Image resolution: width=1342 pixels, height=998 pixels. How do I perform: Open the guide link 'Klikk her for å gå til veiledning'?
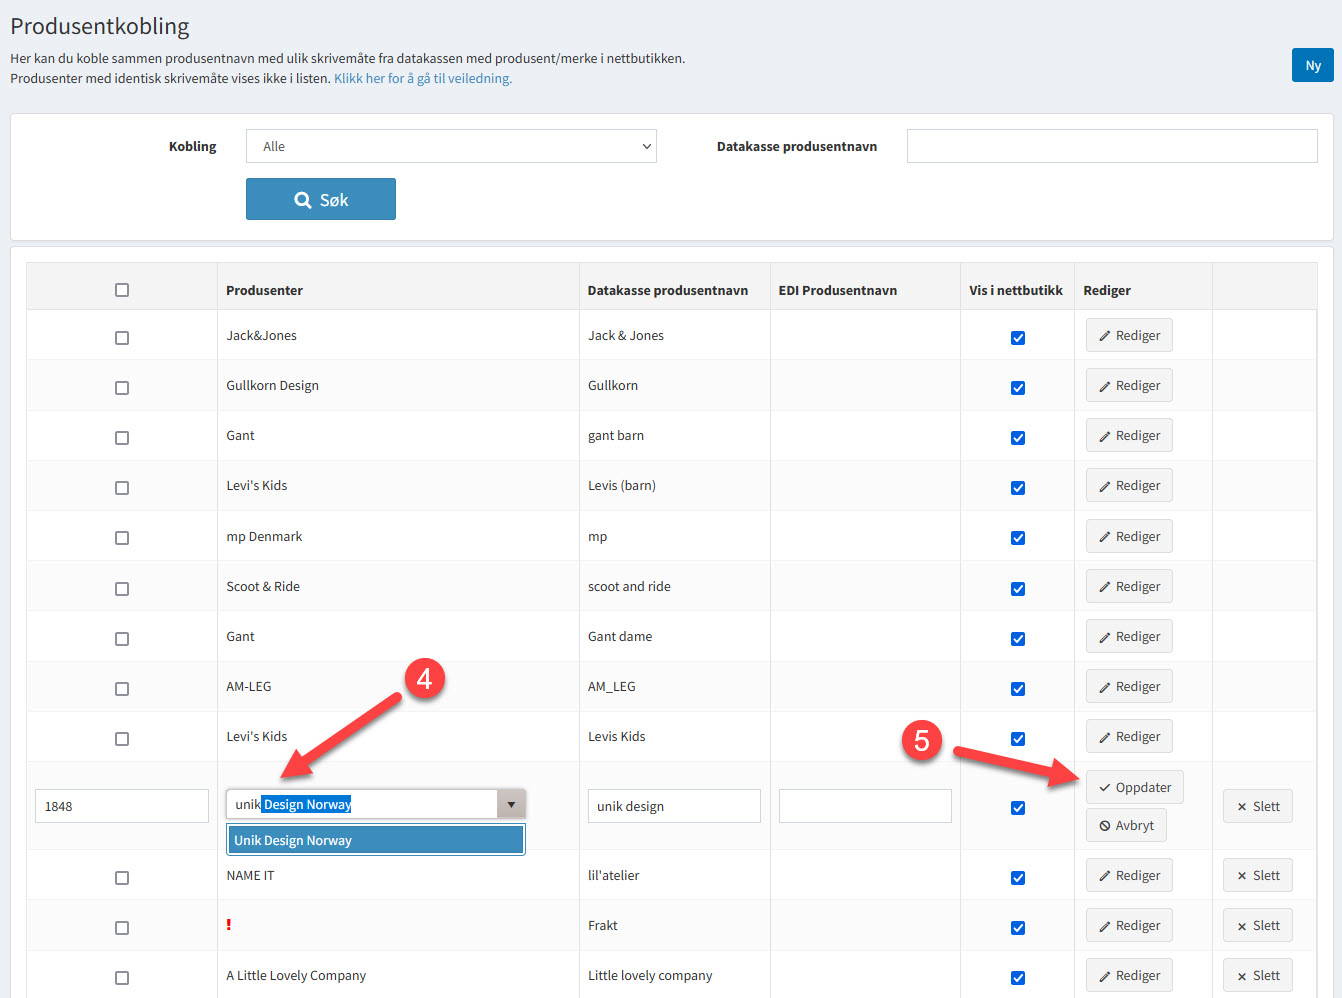click(422, 78)
